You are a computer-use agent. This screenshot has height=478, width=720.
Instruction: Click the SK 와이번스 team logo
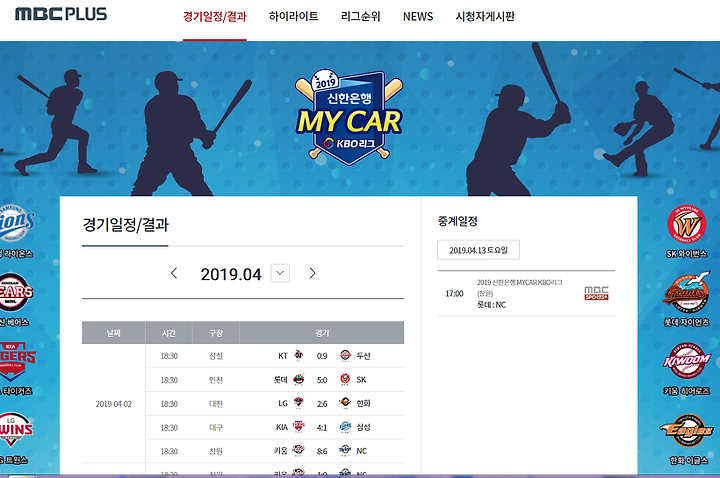[686, 225]
